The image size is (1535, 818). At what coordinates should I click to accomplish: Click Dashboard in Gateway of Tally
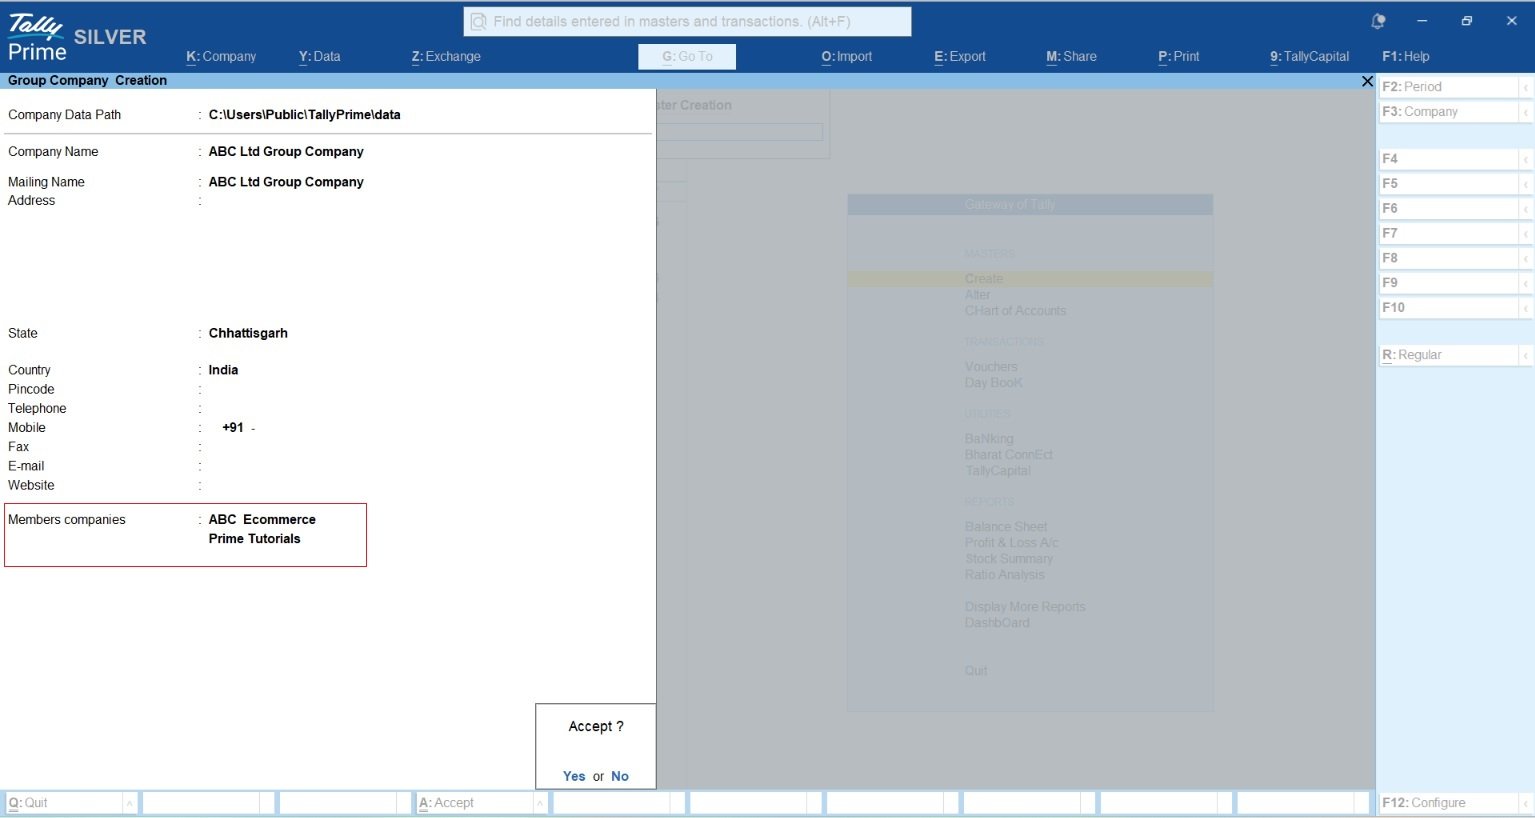(997, 623)
